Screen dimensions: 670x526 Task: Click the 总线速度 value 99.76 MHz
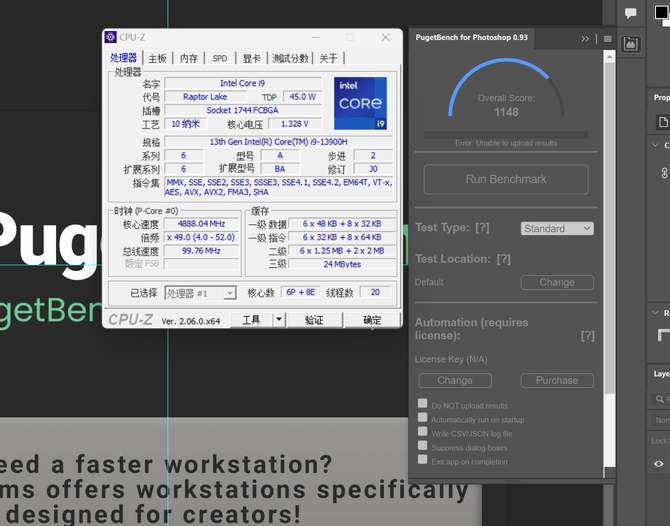pyautogui.click(x=201, y=251)
